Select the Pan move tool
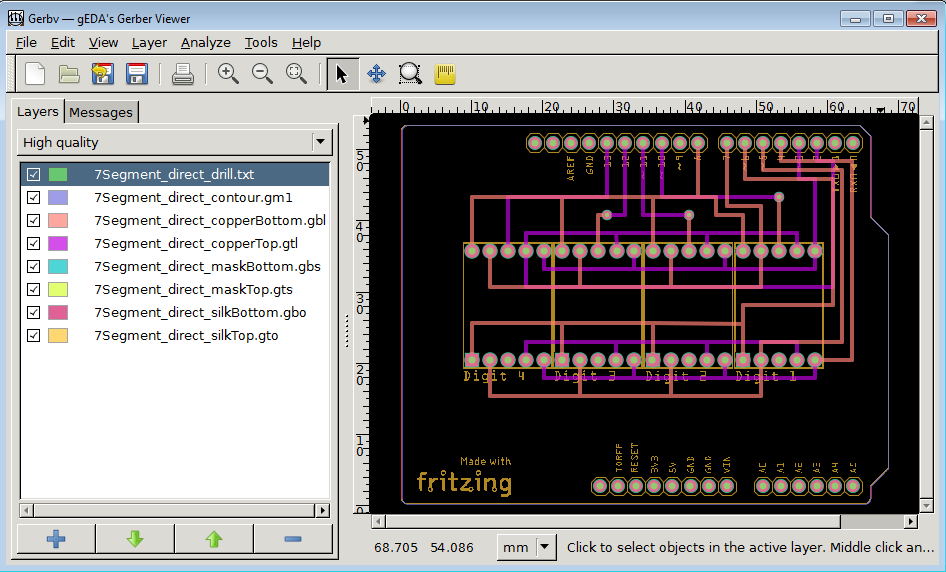This screenshot has height=572, width=946. tap(376, 74)
